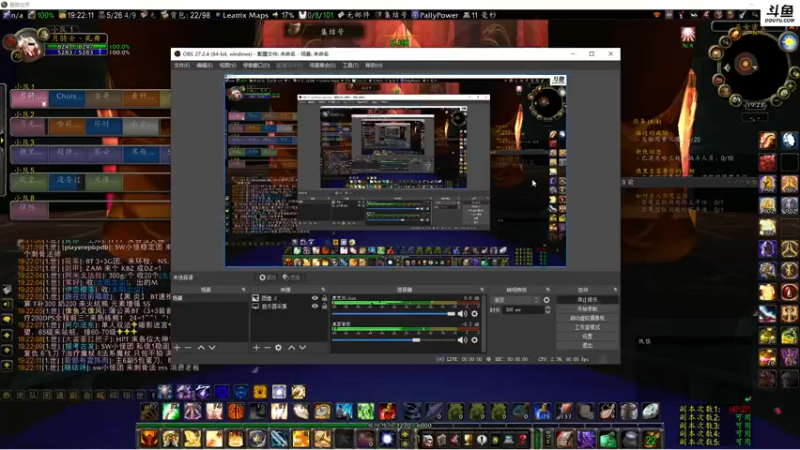The width and height of the screenshot is (800, 450).
Task: Click the OBS preview canvas
Action: click(x=395, y=171)
